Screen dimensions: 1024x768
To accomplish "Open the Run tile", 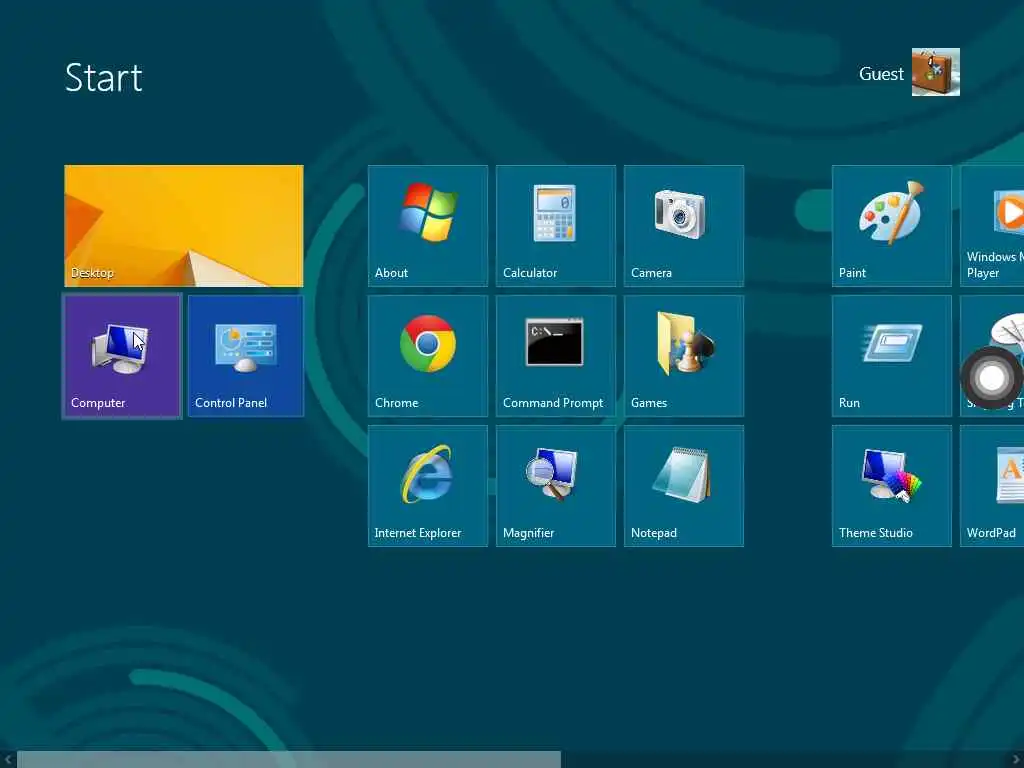I will (891, 356).
